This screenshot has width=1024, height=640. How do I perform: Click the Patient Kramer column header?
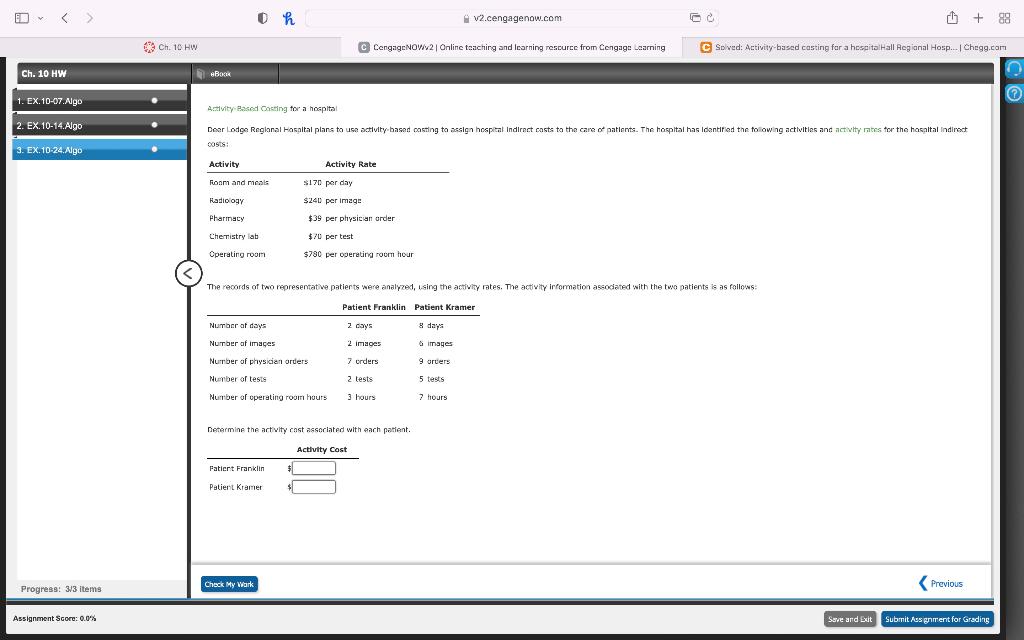click(x=445, y=307)
